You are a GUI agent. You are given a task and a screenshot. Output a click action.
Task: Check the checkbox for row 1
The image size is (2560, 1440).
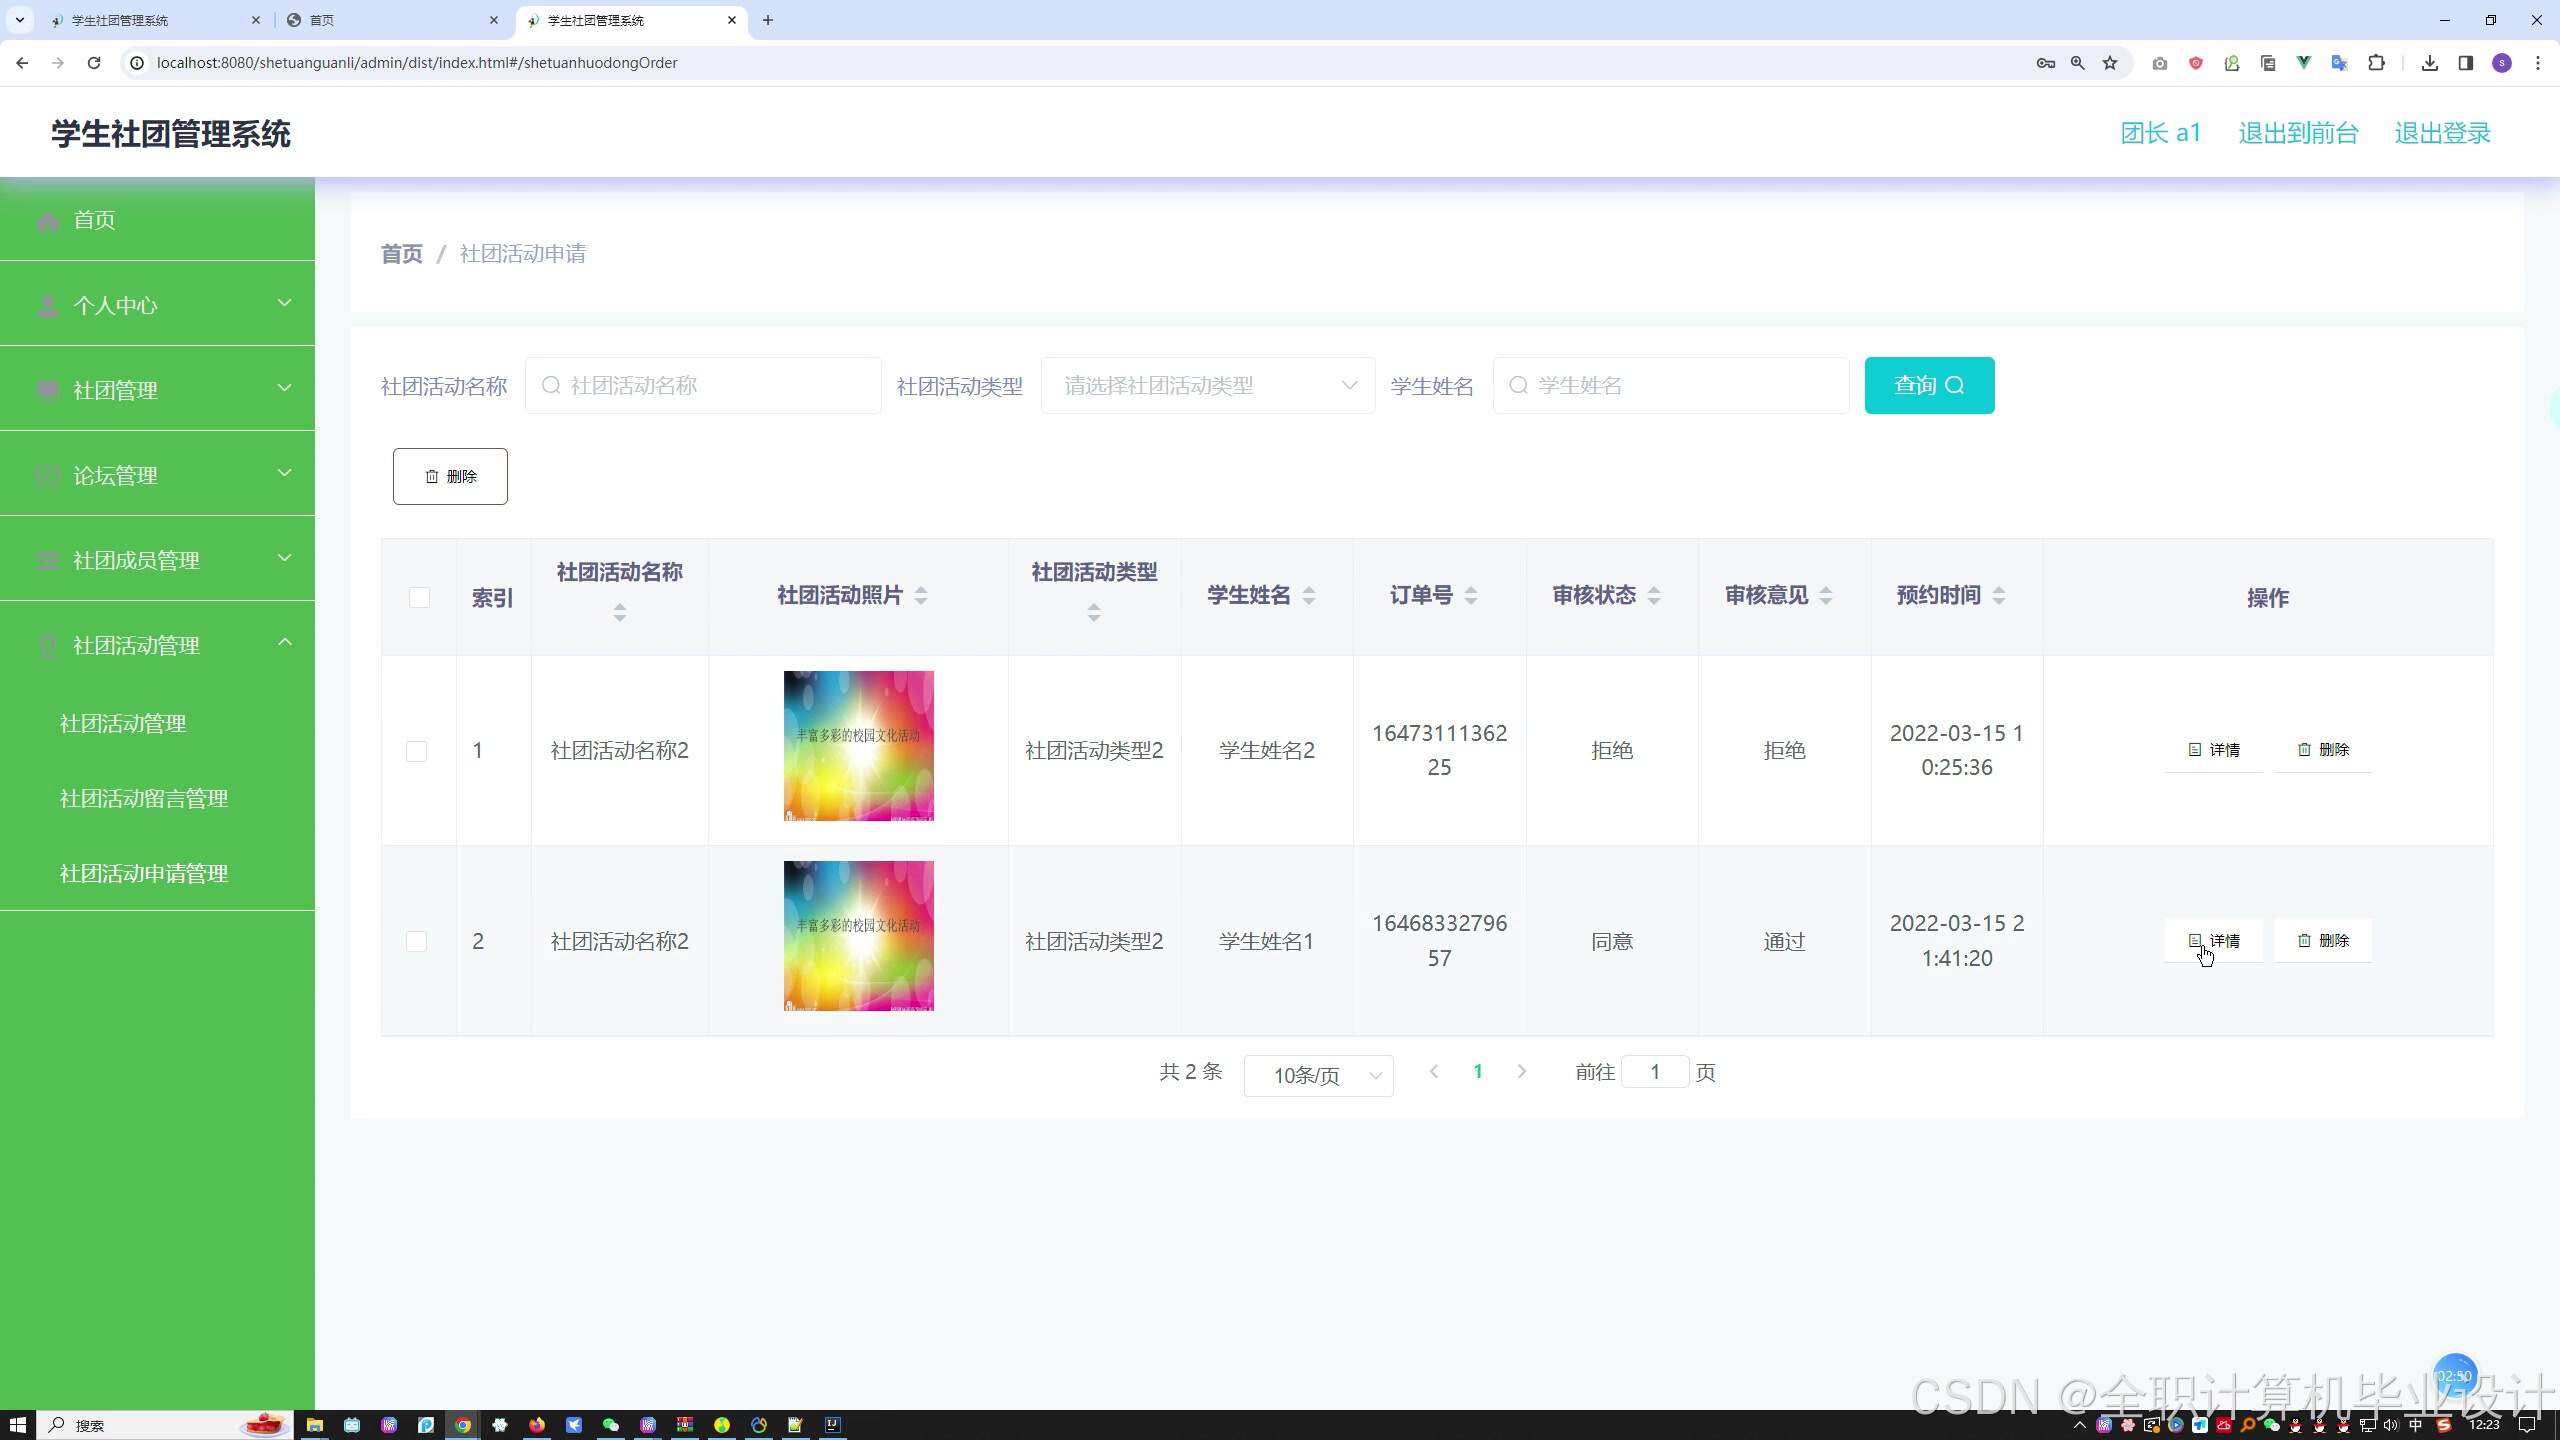[417, 751]
